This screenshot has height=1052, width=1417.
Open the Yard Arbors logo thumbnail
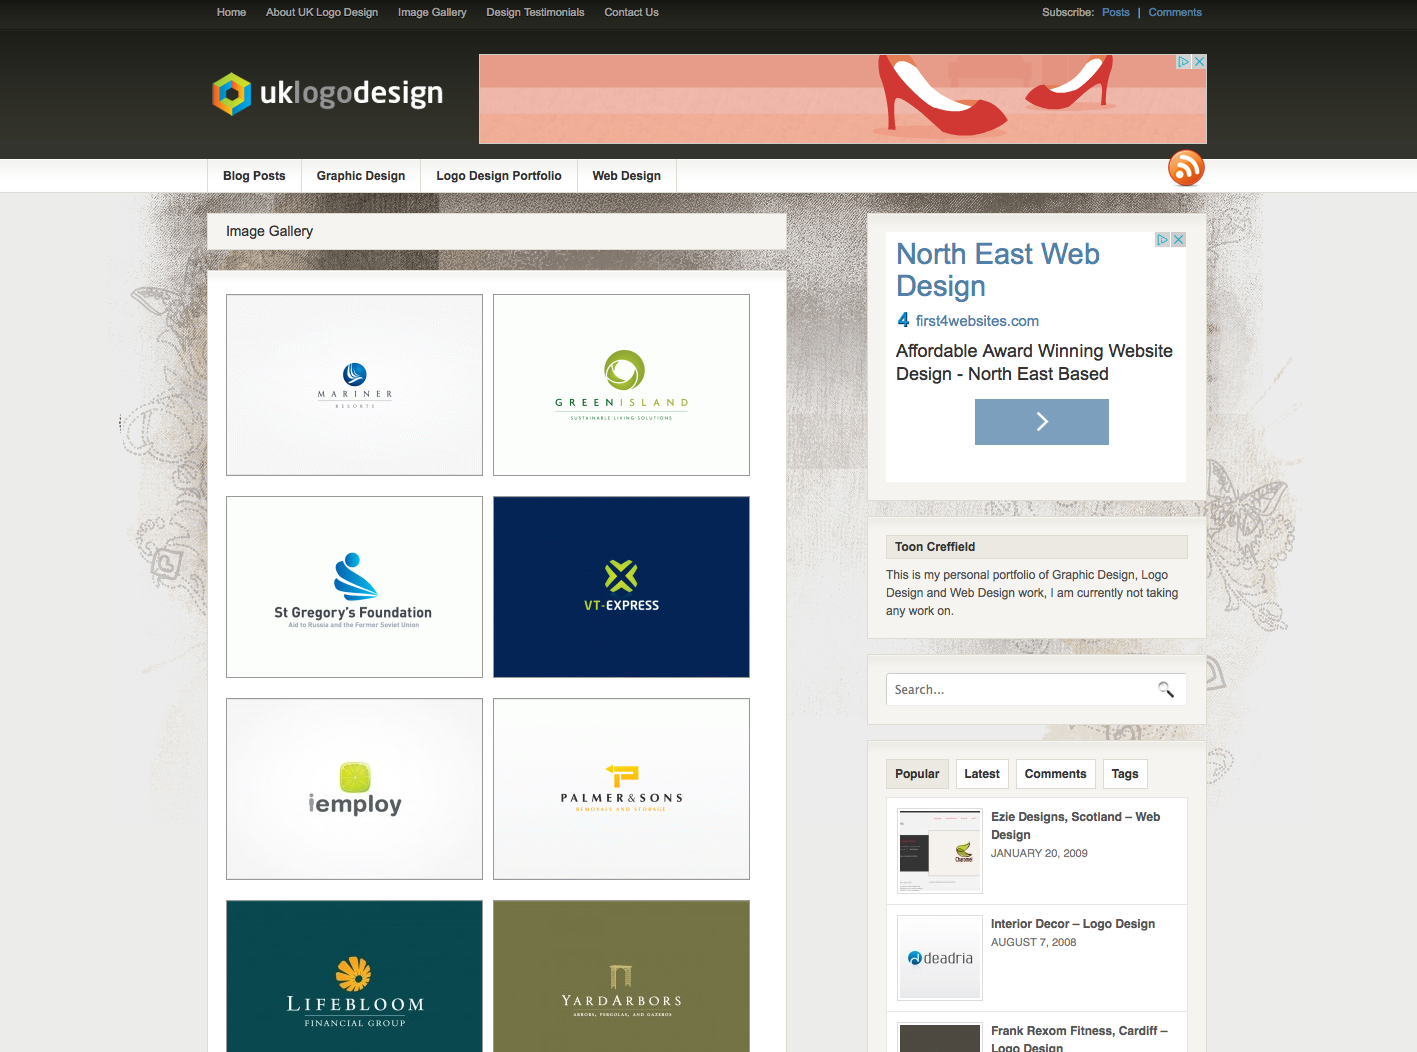(621, 976)
